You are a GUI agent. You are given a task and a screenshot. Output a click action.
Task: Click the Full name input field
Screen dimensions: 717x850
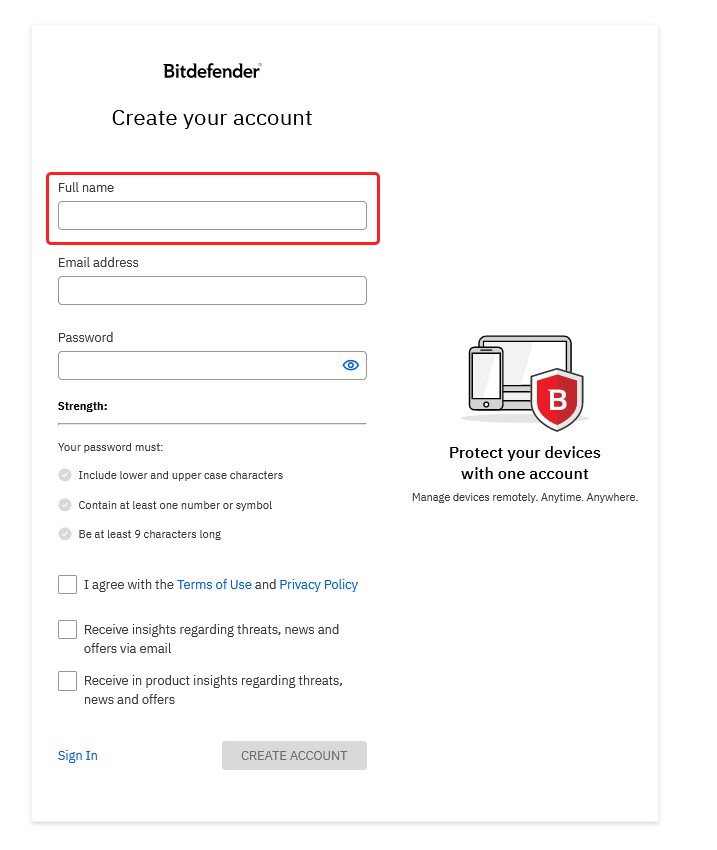(x=212, y=215)
